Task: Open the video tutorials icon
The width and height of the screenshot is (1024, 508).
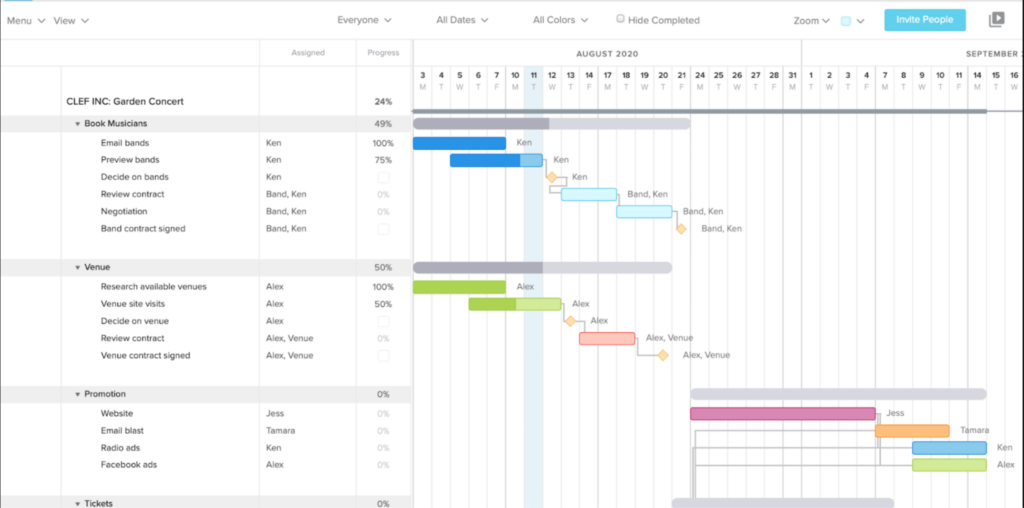Action: [x=996, y=20]
